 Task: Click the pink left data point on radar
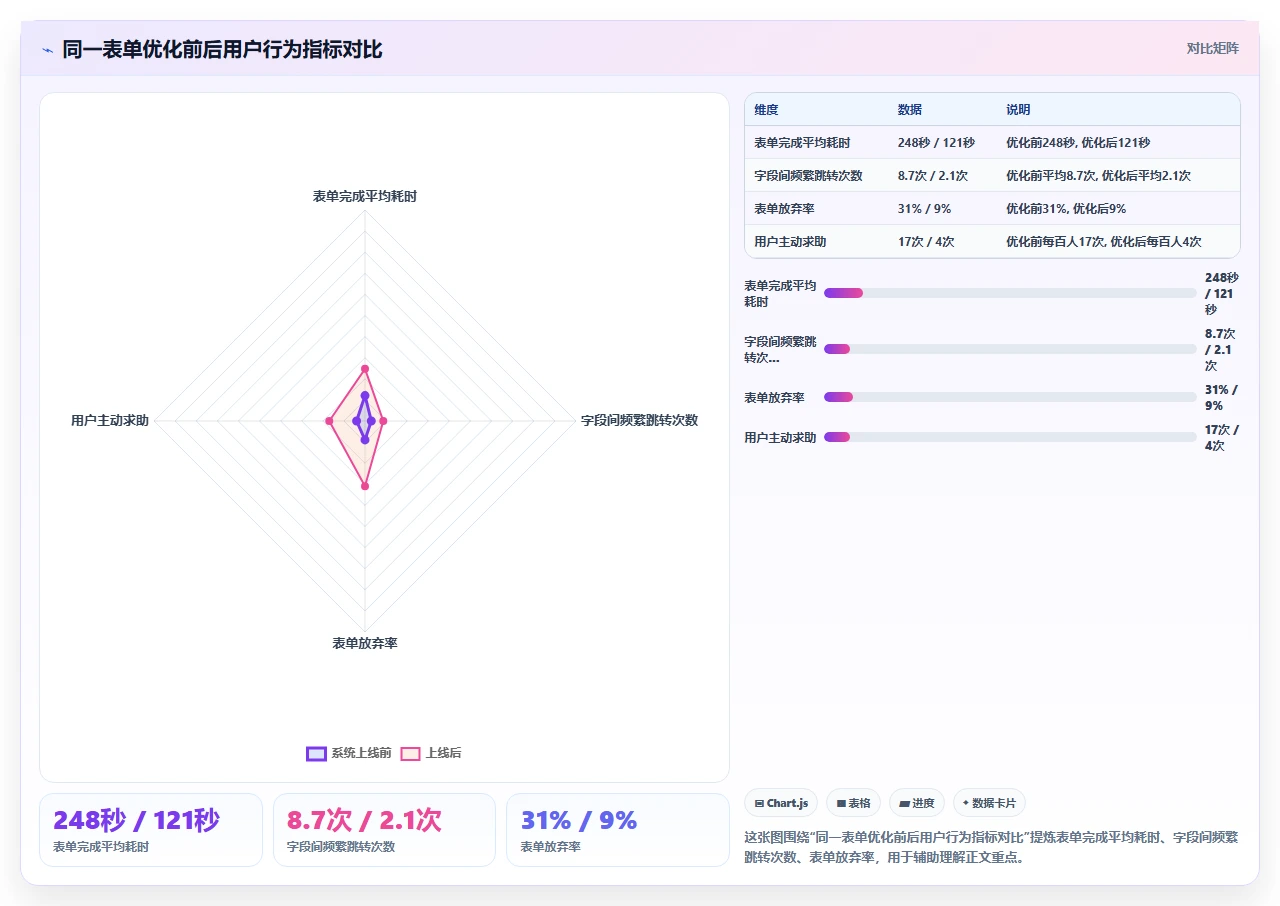(x=329, y=421)
